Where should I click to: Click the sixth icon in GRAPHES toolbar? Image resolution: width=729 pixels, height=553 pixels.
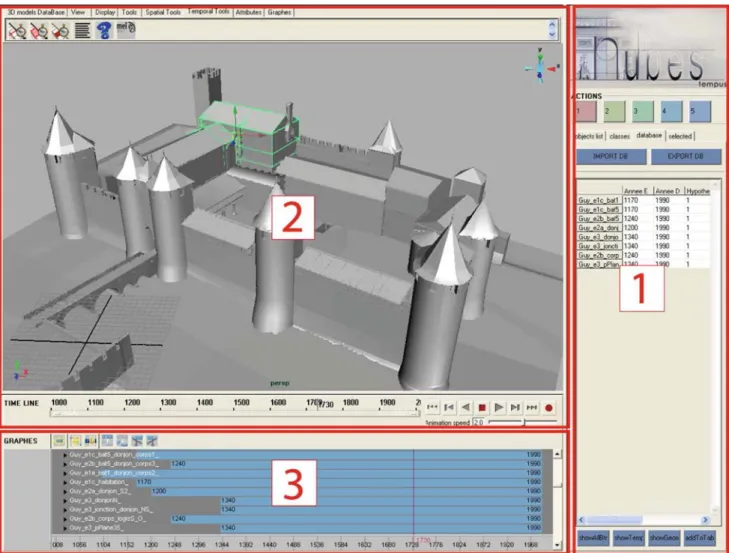[x=137, y=440]
